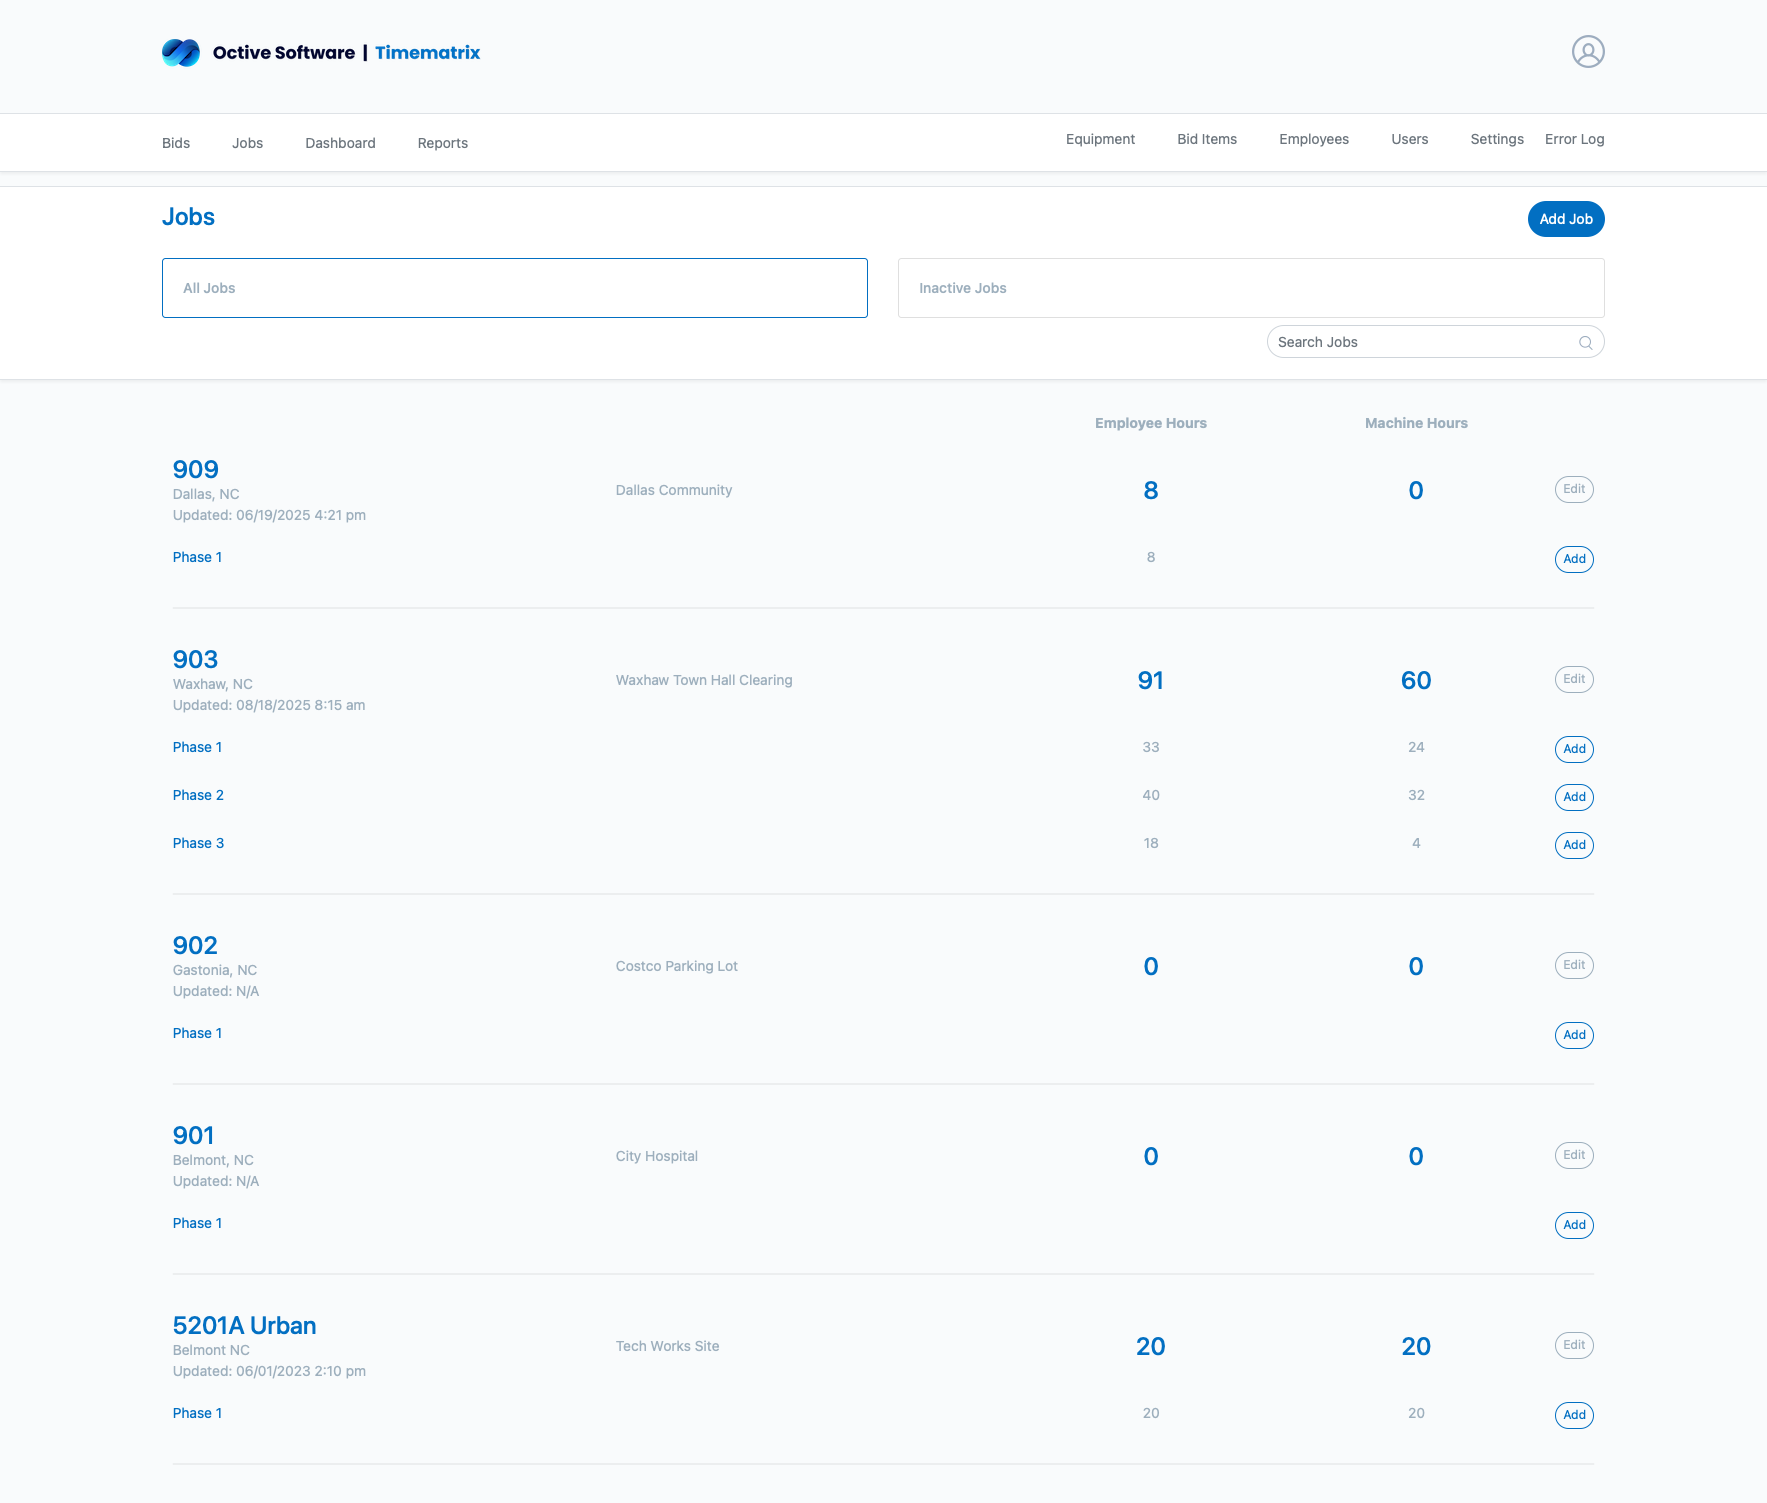
Task: Switch to the Inactive Jobs tab
Action: point(1250,288)
